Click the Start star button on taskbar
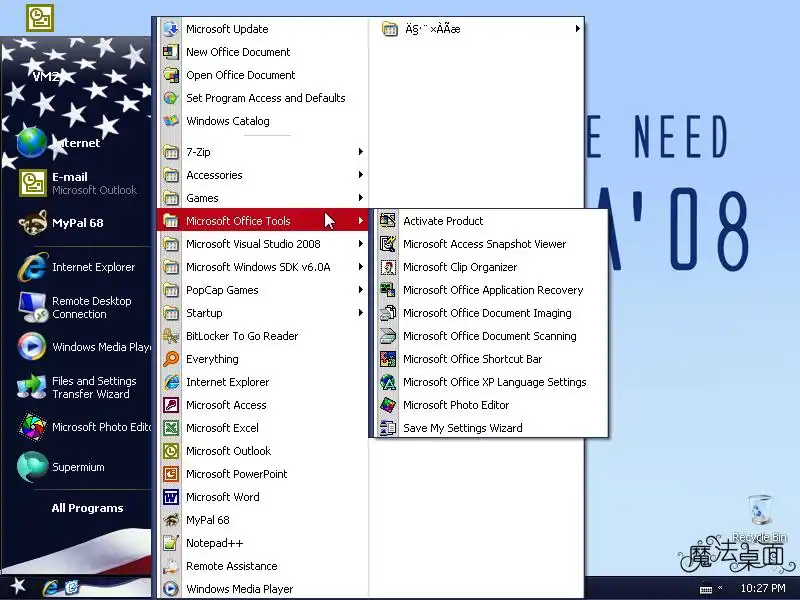This screenshot has height=600, width=800. (18, 586)
